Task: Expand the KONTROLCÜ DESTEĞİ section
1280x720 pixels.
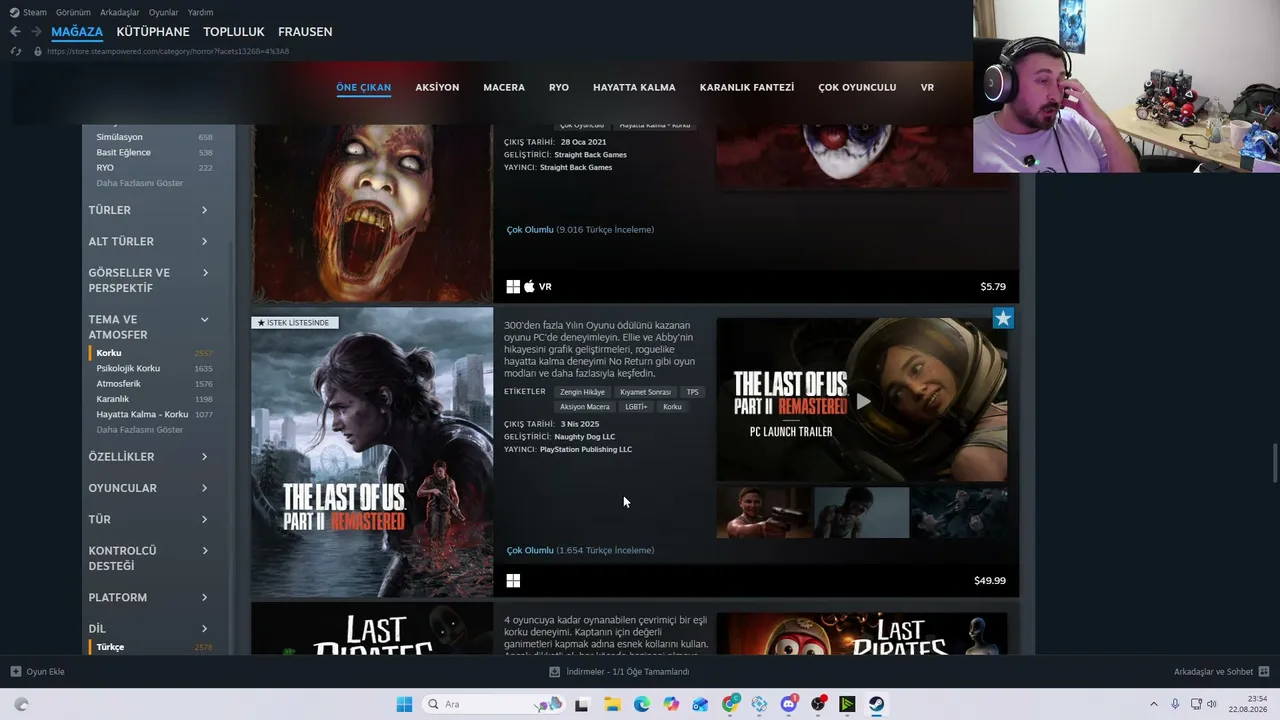Action: tap(149, 558)
